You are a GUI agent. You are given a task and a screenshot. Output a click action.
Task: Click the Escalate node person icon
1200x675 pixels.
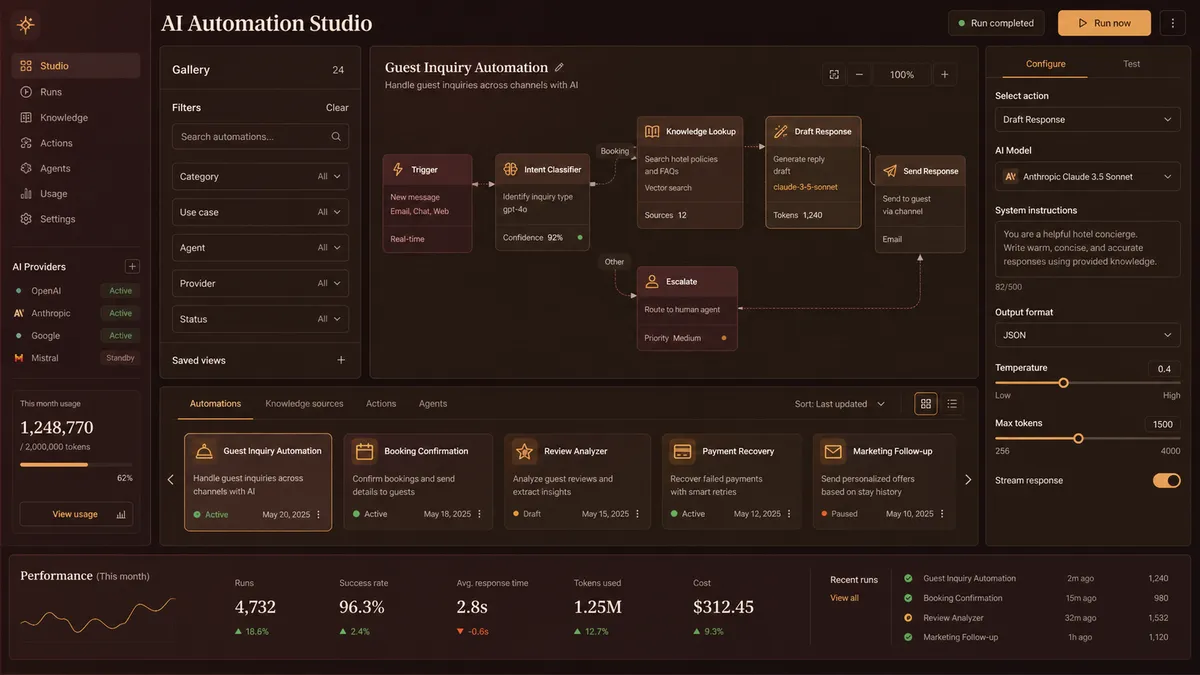click(652, 281)
